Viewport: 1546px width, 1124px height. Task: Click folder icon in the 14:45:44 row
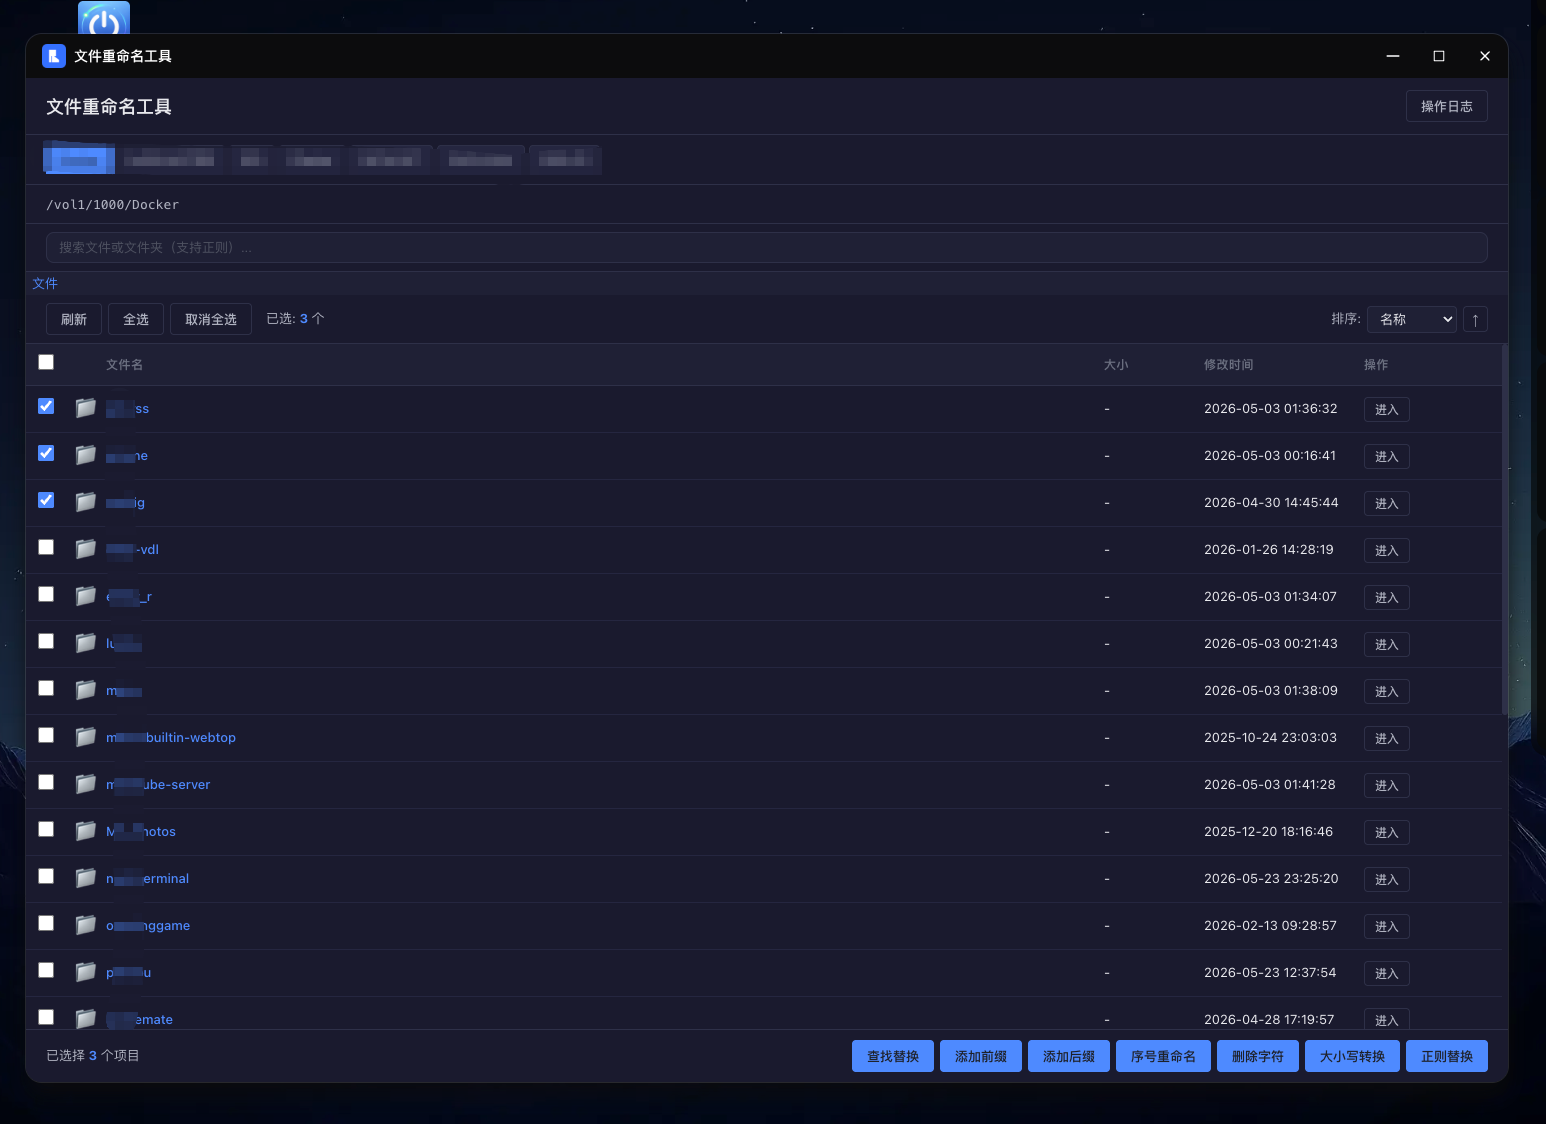pyautogui.click(x=86, y=502)
